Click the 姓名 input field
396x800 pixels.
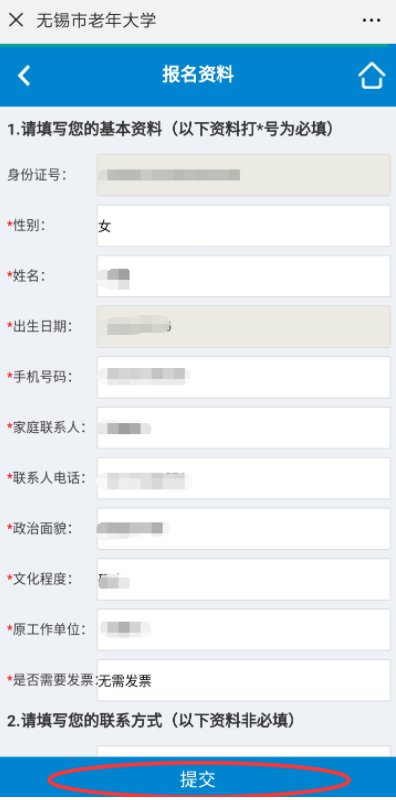(243, 276)
